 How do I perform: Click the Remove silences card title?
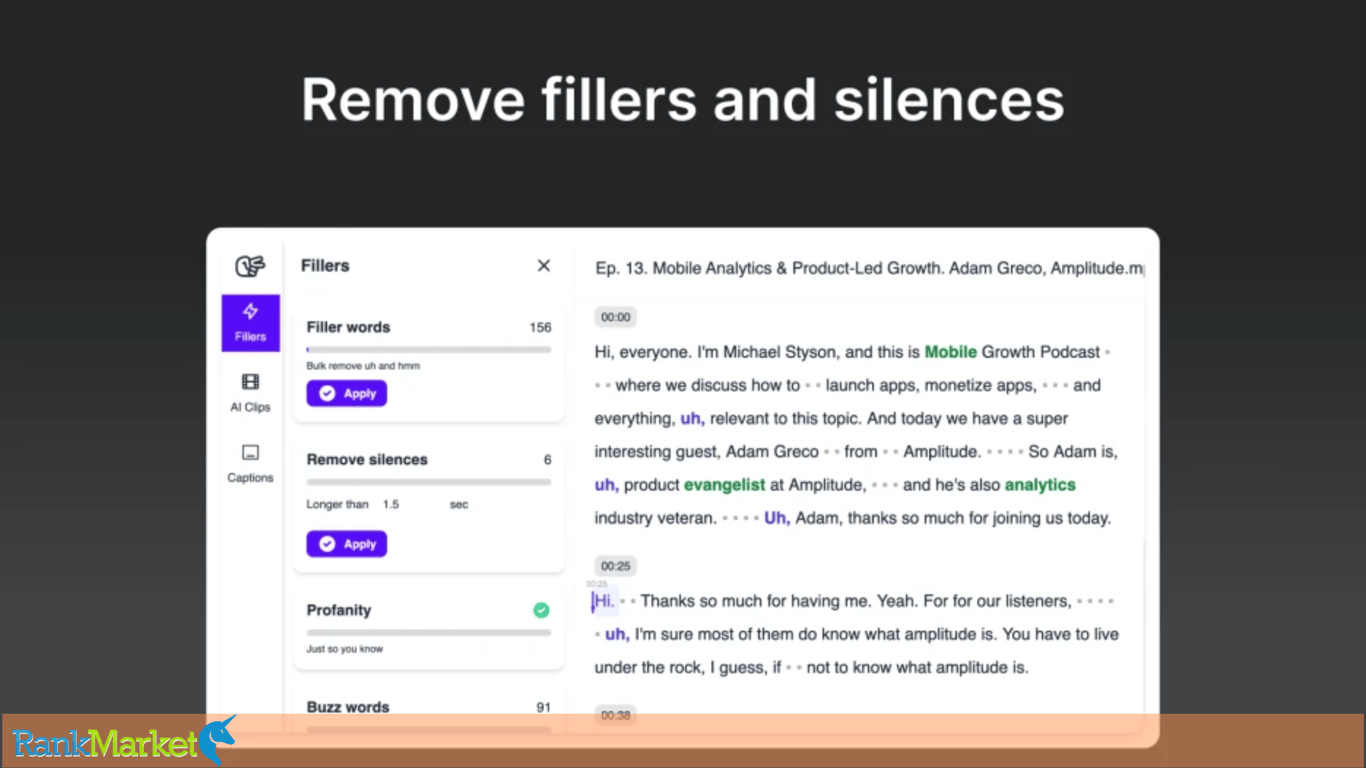click(x=367, y=460)
